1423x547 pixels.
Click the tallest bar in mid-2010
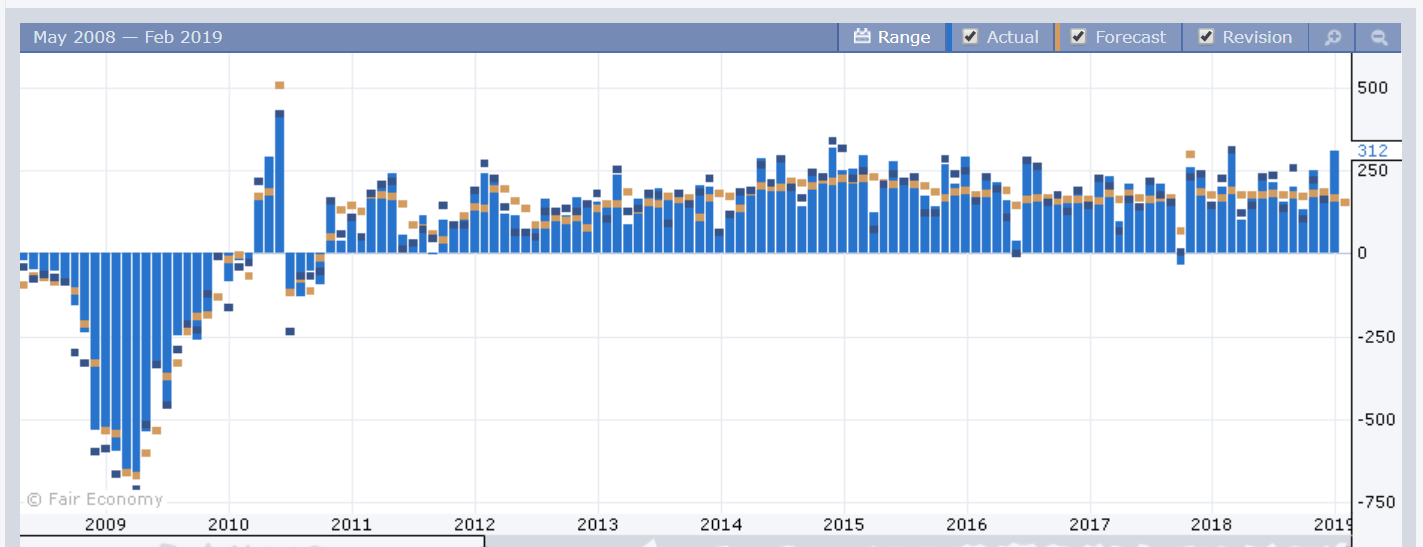(280, 183)
